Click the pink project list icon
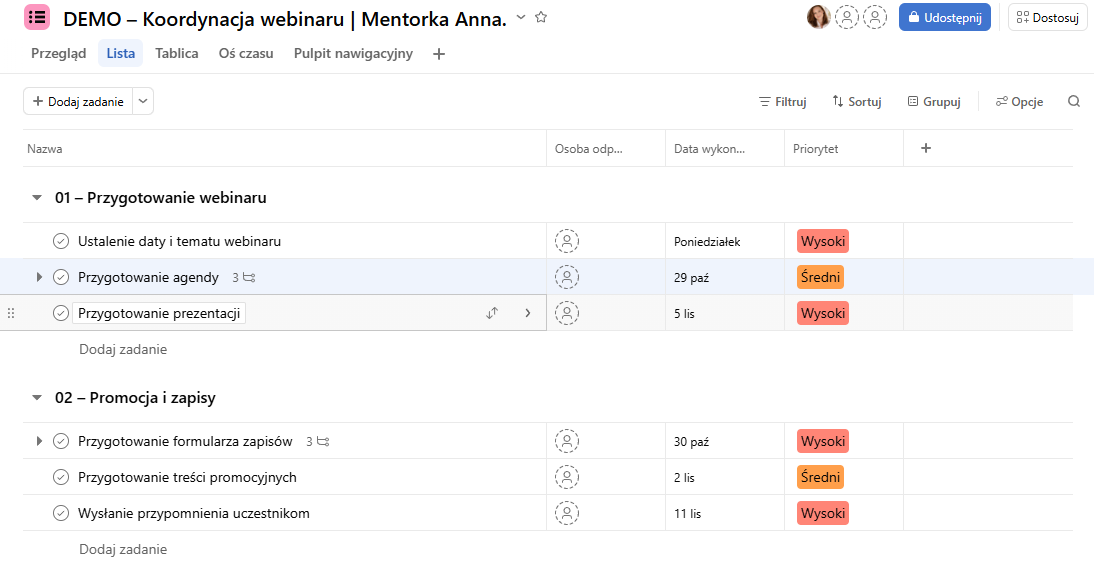 [37, 17]
